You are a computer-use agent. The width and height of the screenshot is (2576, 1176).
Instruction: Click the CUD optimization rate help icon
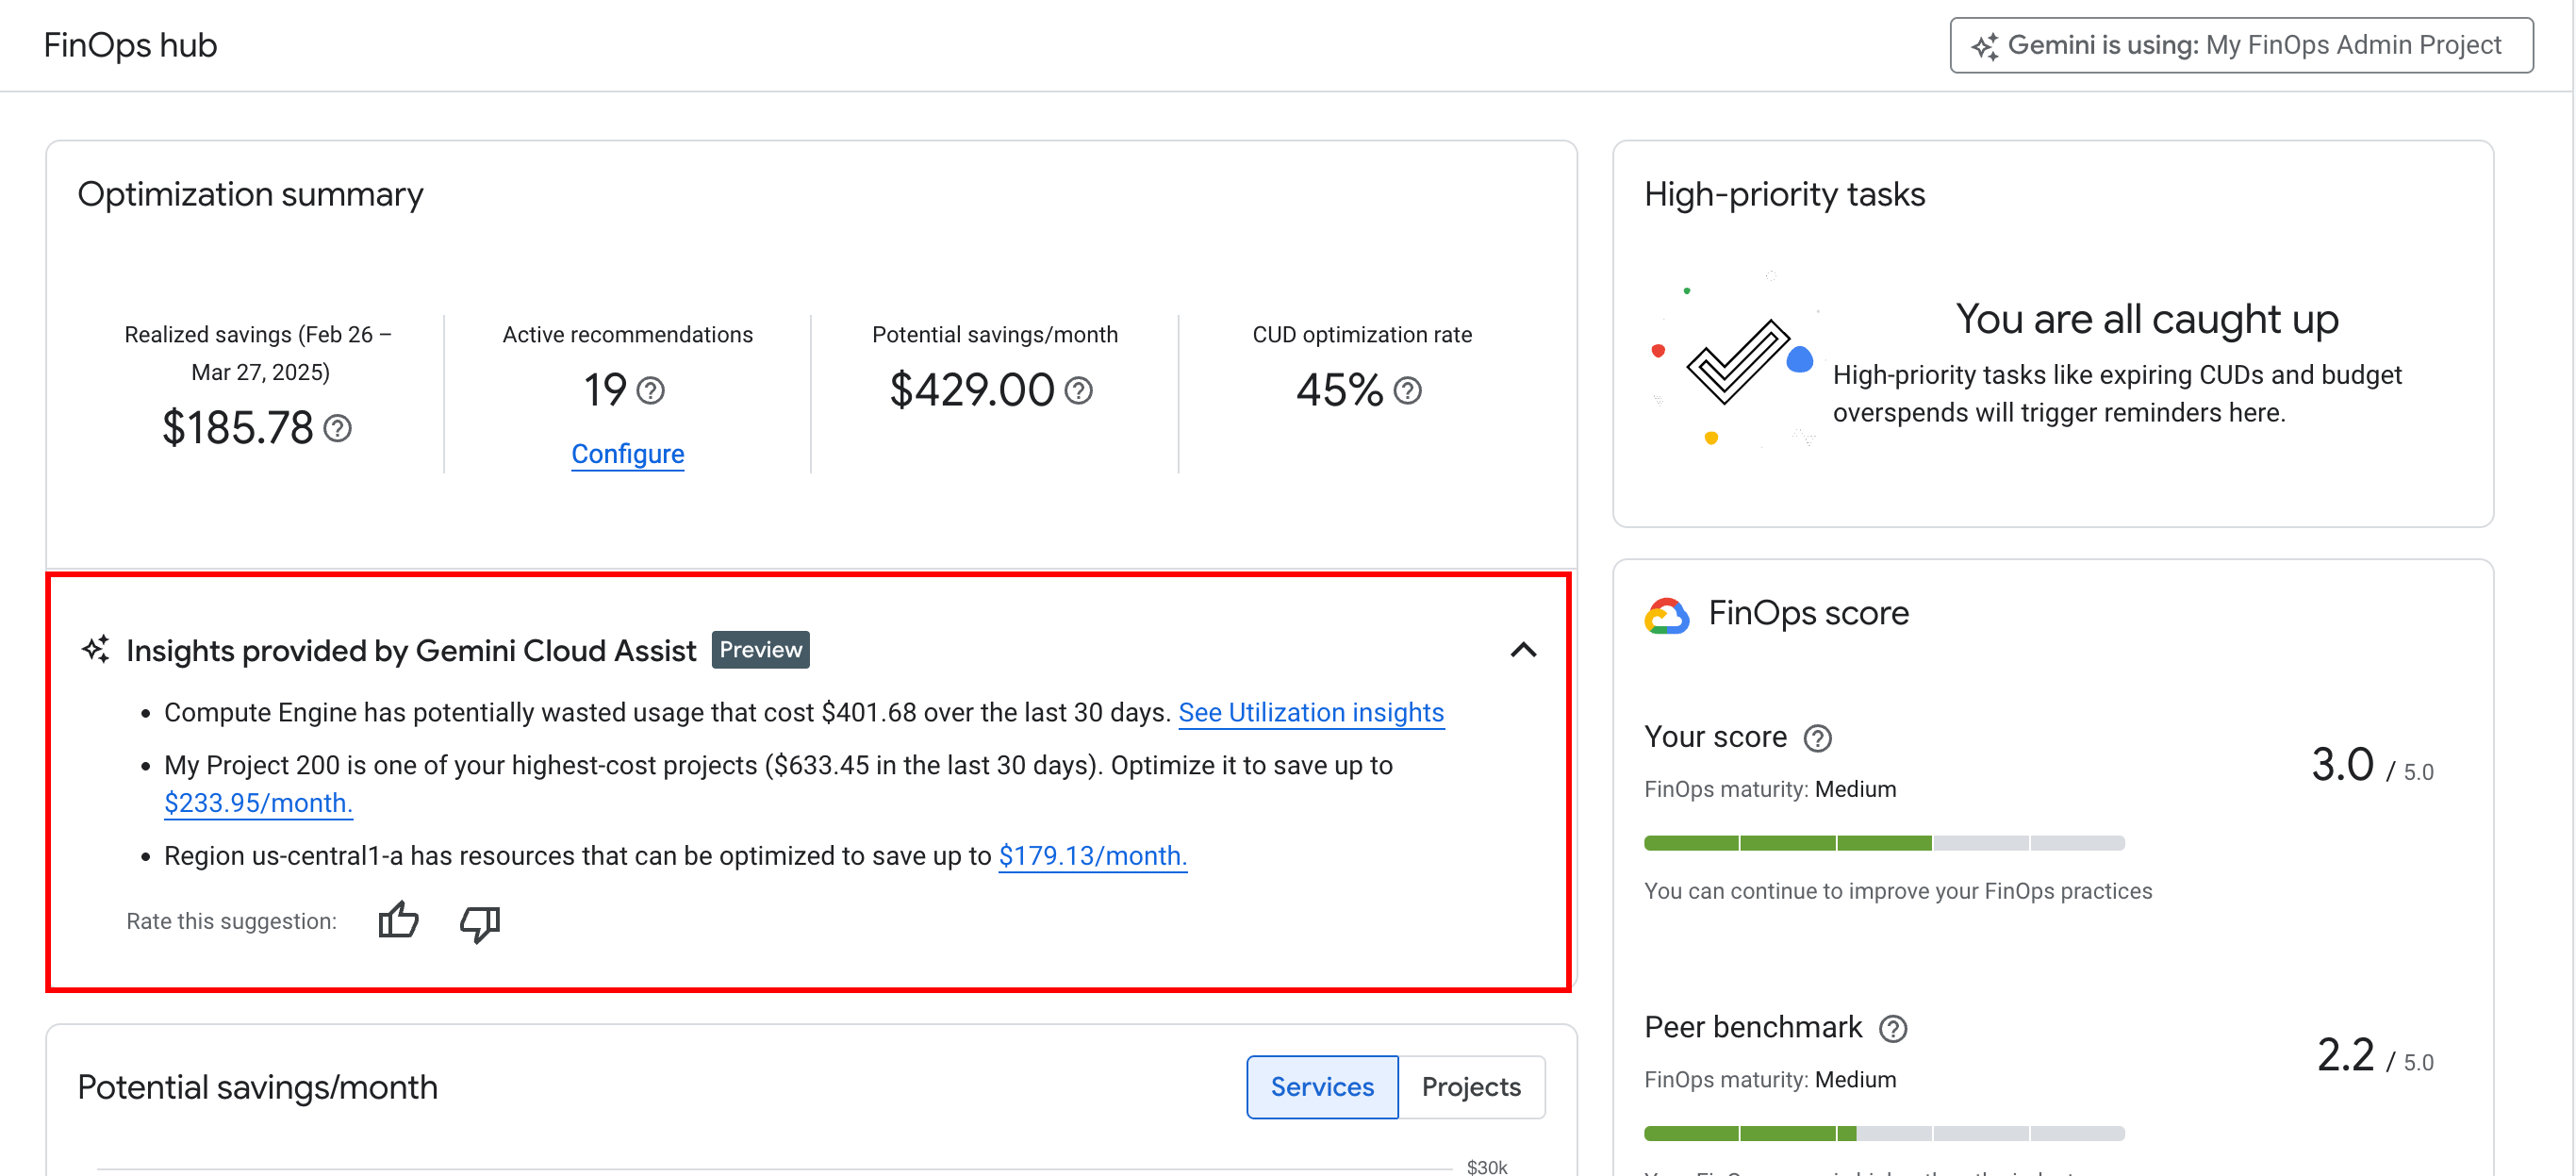pos(1409,391)
